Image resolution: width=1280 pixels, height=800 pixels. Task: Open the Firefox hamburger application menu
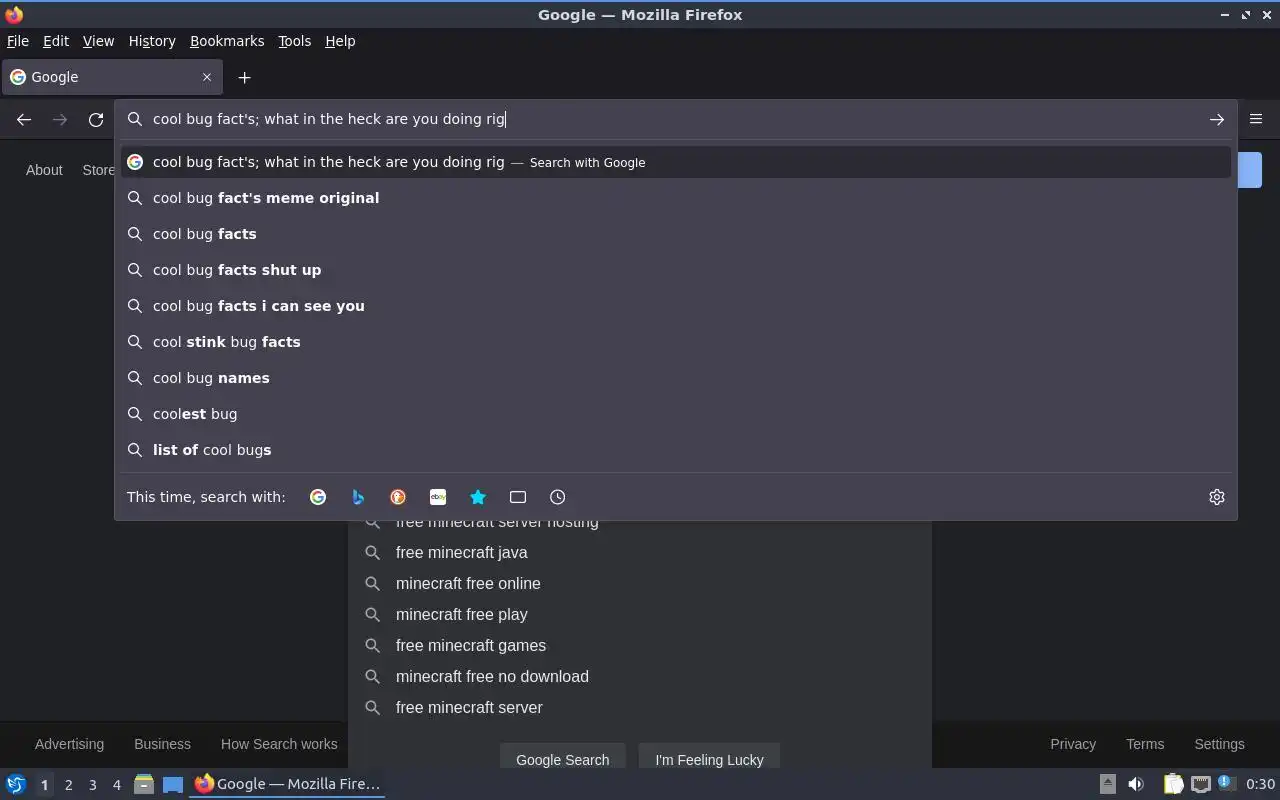[x=1256, y=119]
